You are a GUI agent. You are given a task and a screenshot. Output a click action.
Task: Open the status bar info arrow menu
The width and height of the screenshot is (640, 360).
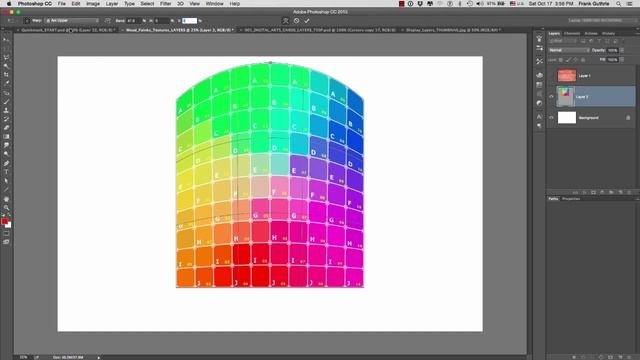(98, 357)
